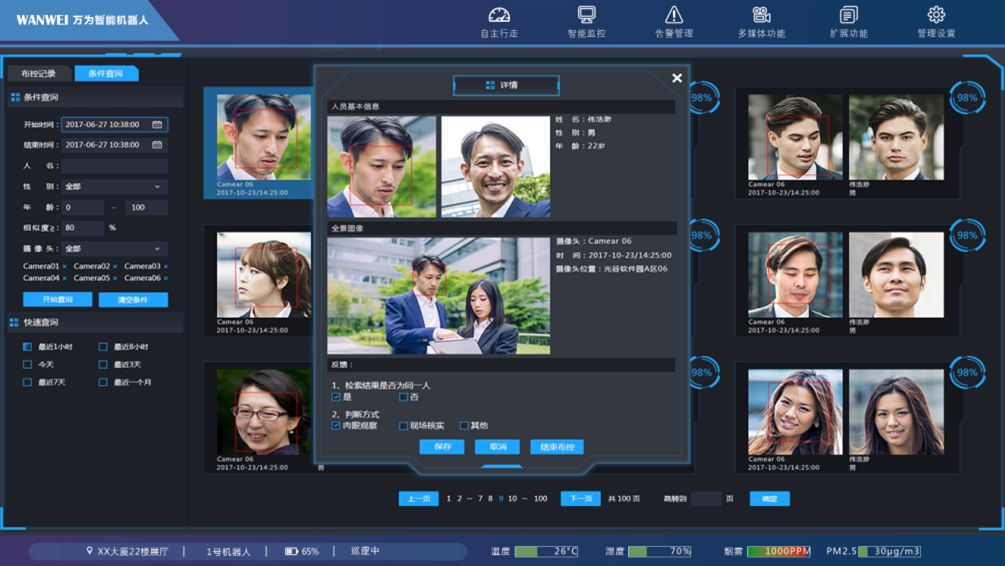Open 自主行走 speedometer icon
This screenshot has height=566, width=1005.
point(499,15)
